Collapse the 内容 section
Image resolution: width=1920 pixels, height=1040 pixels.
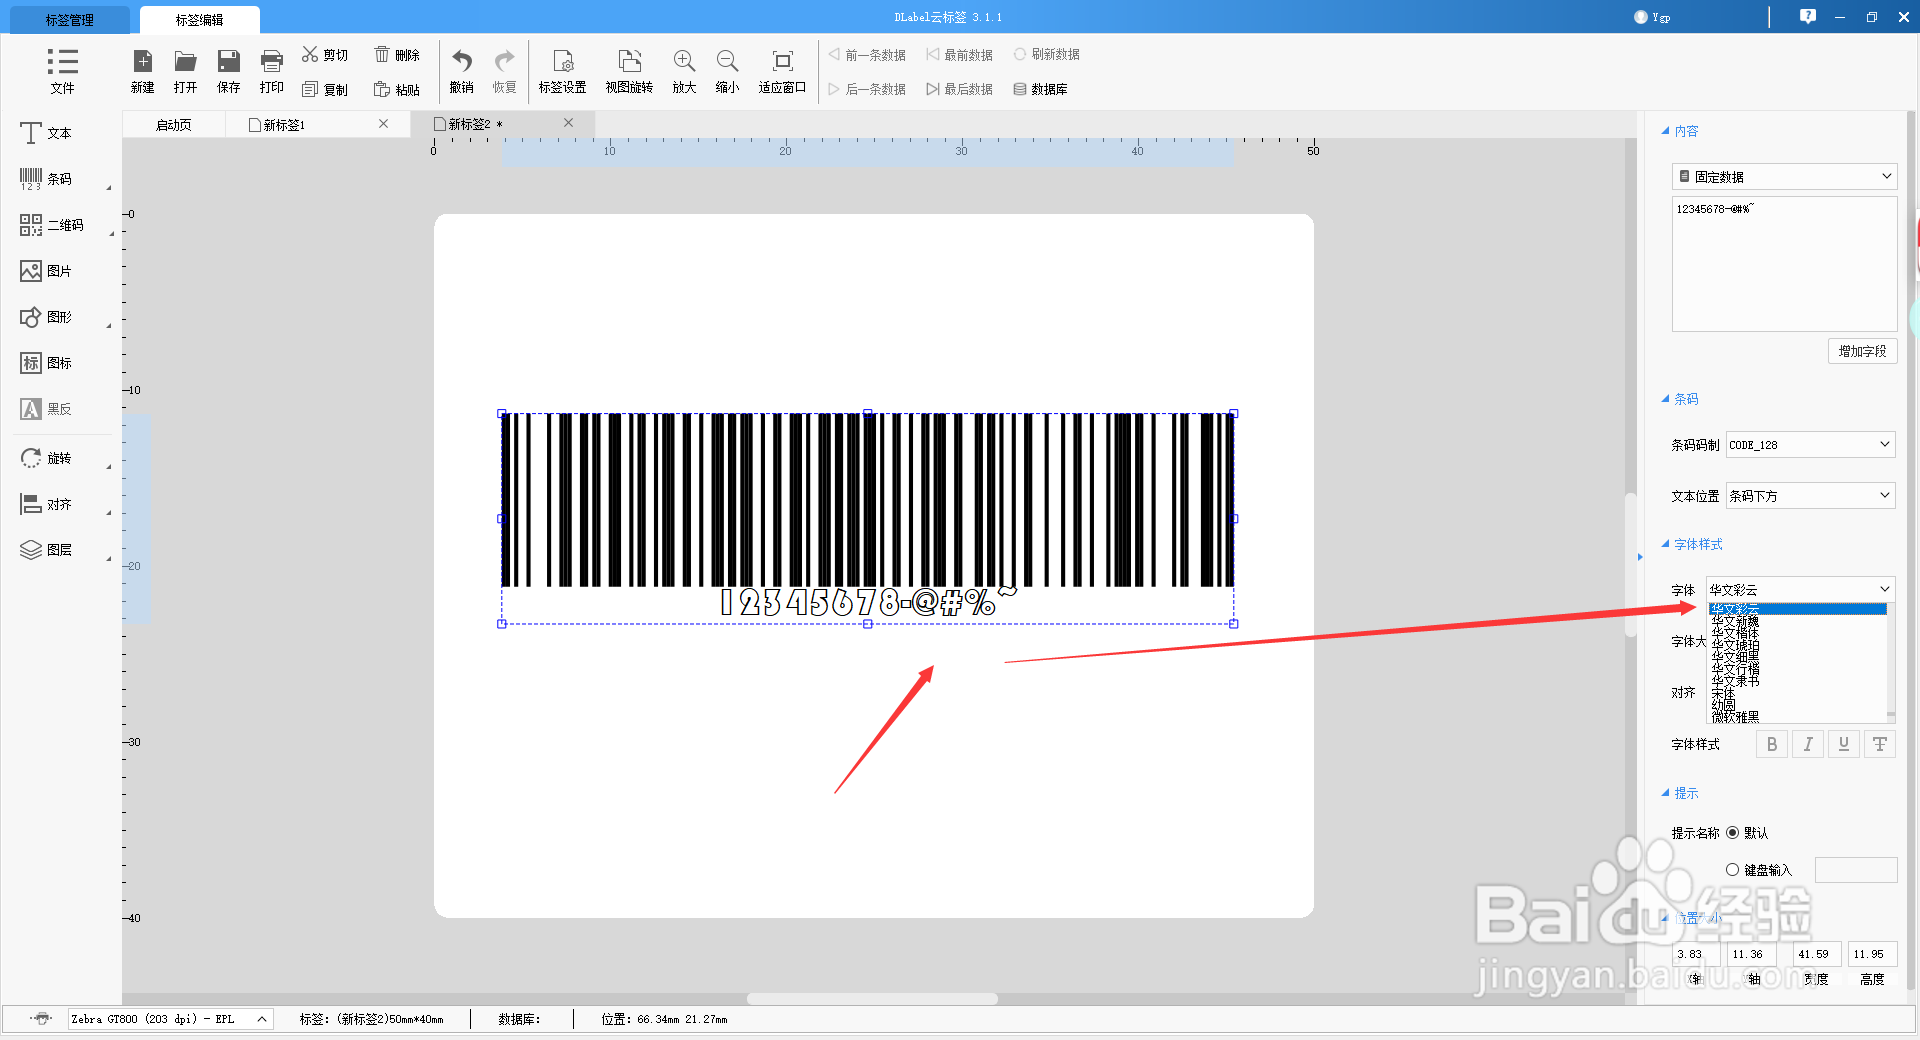tap(1679, 131)
